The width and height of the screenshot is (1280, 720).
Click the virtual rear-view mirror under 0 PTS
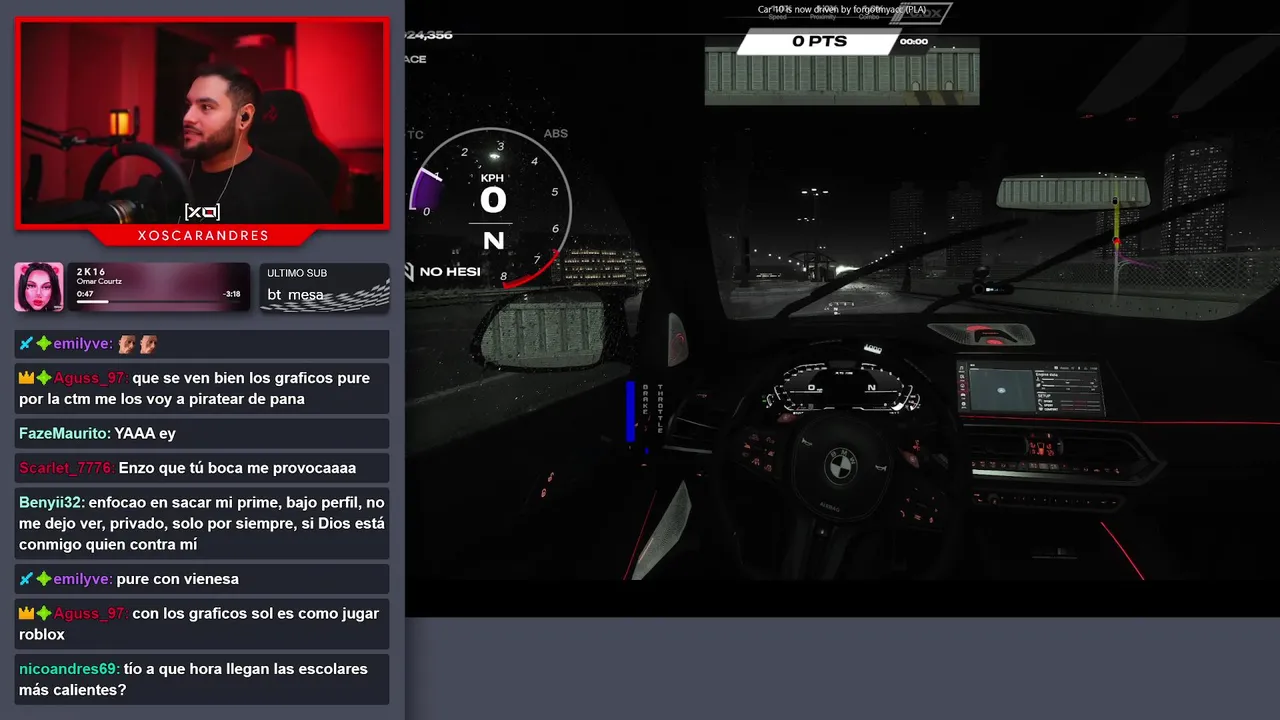coord(842,76)
